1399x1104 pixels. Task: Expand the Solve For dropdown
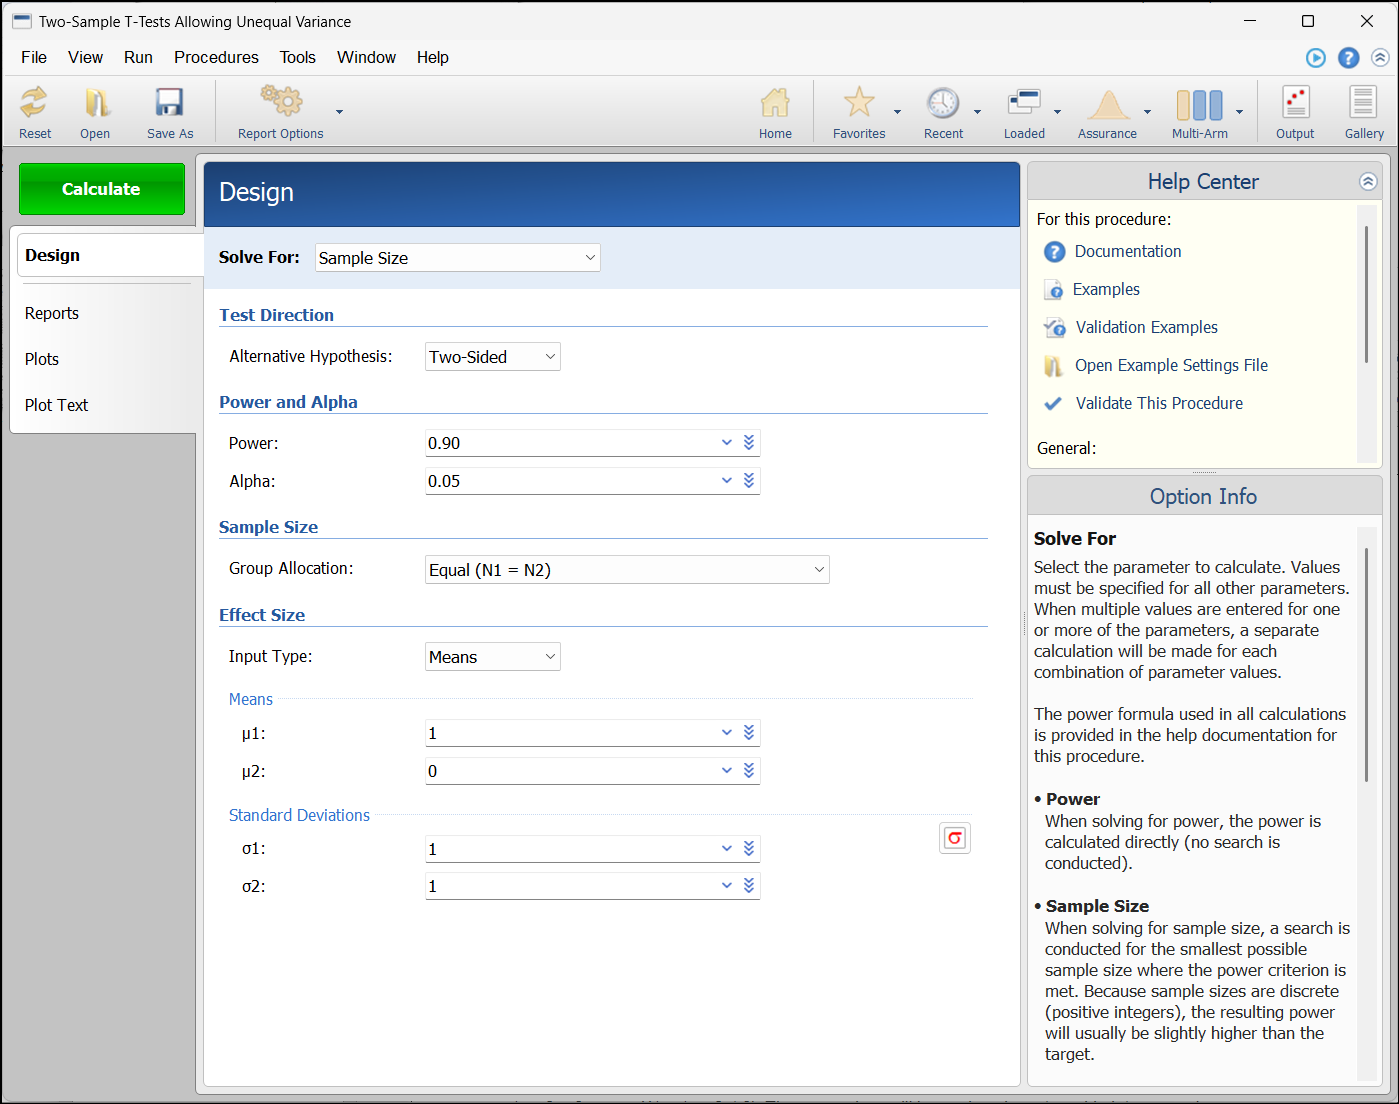pyautogui.click(x=458, y=258)
